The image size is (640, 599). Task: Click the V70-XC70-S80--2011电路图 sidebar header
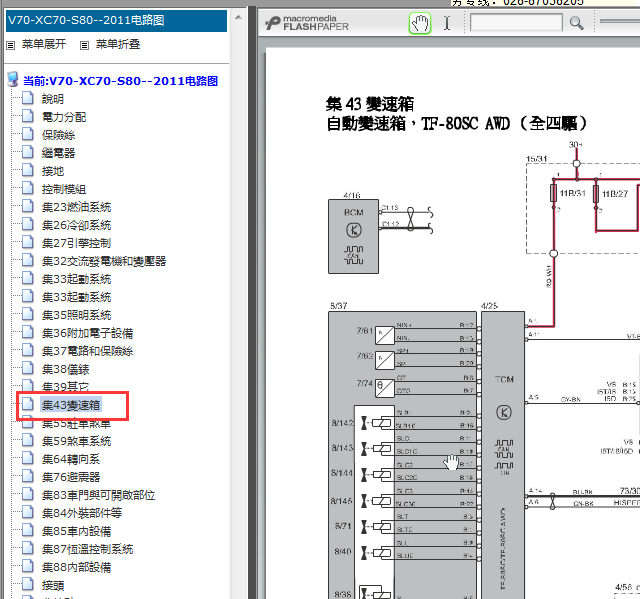(116, 21)
